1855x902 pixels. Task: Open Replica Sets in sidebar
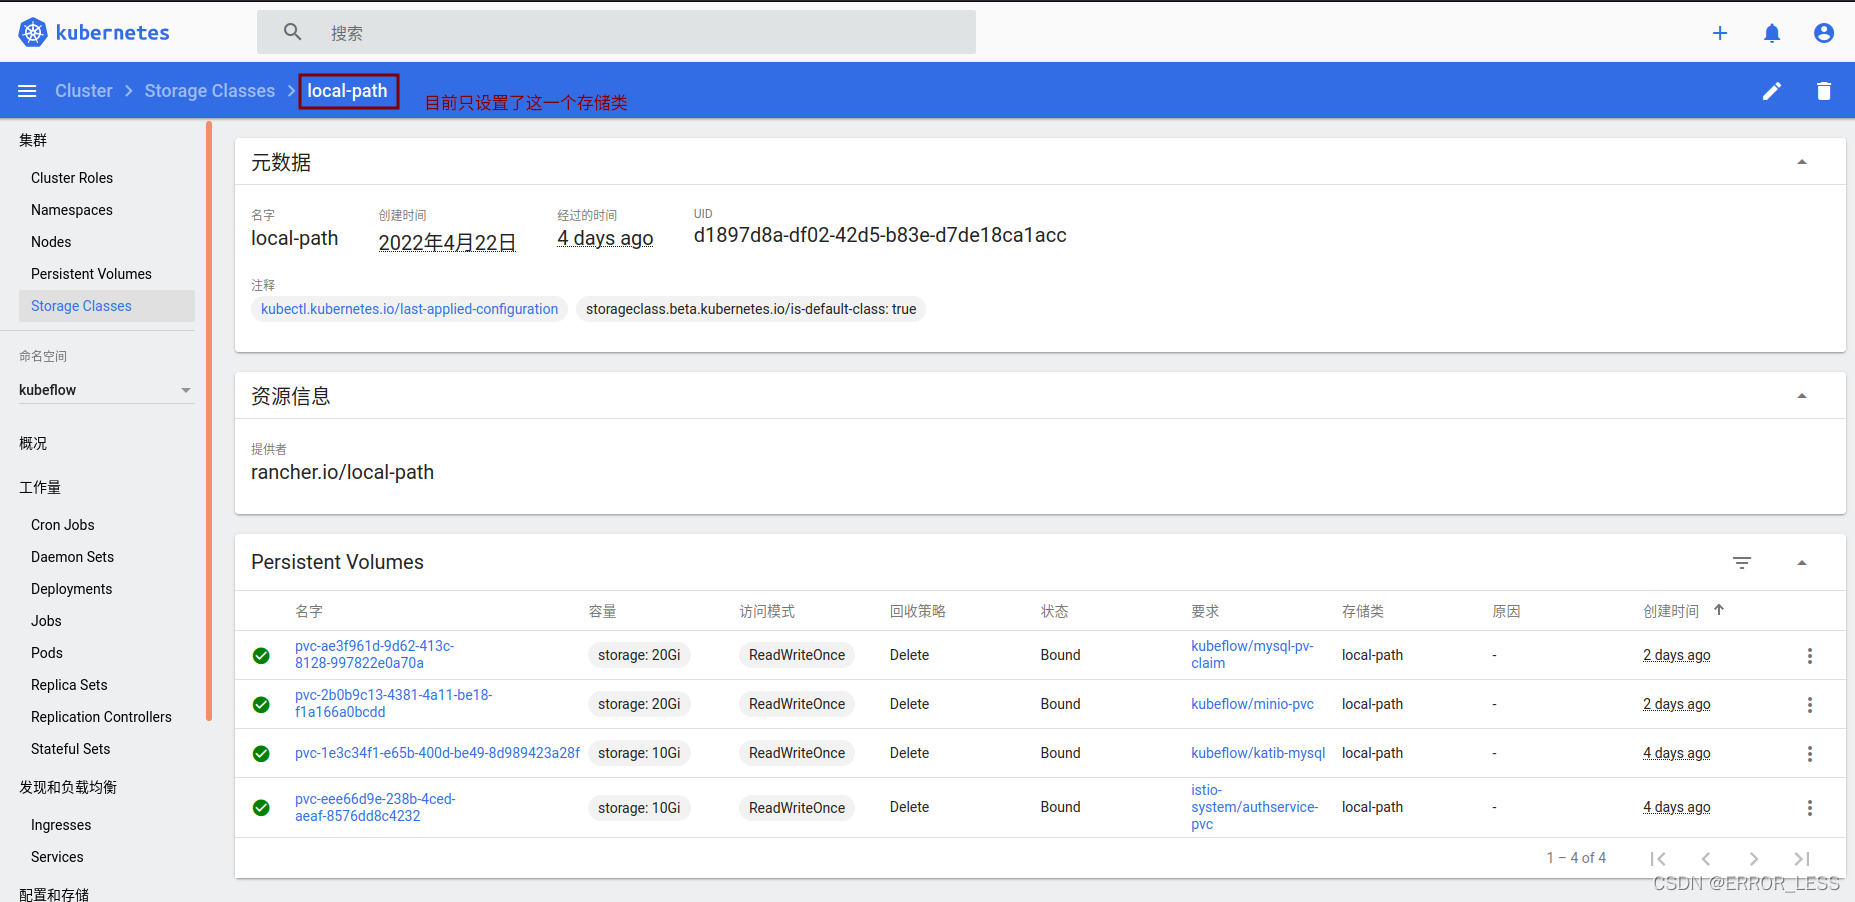(69, 685)
